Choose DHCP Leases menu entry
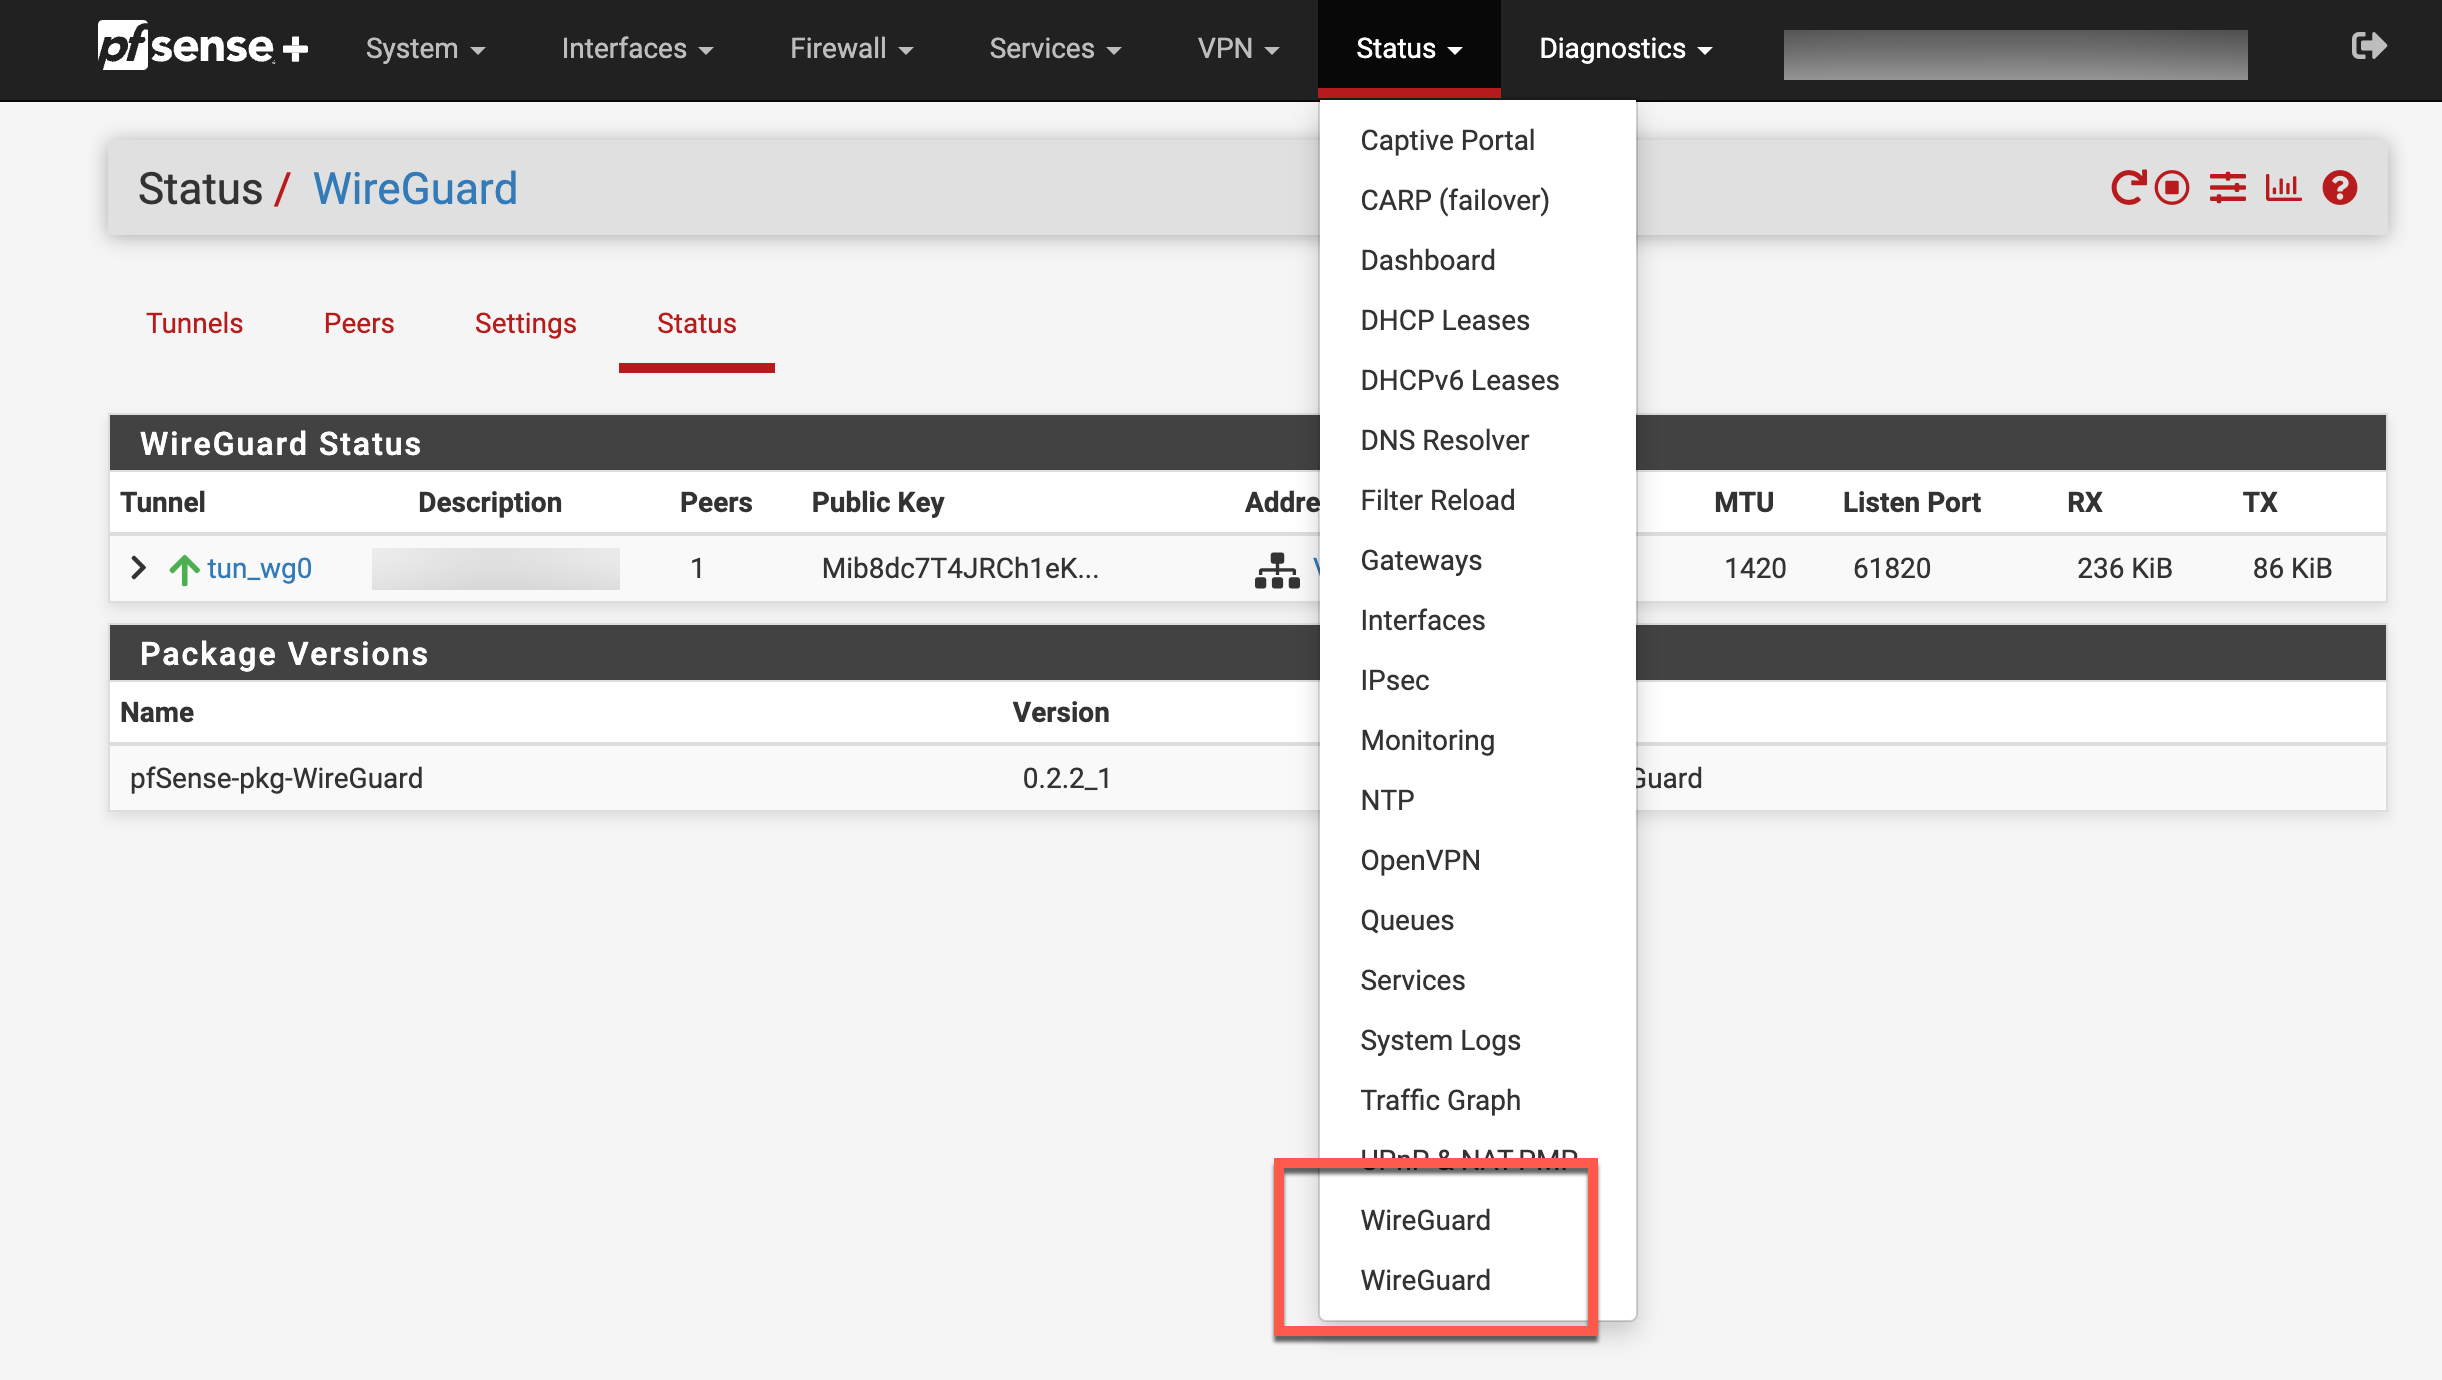Image resolution: width=2442 pixels, height=1380 pixels. click(x=1477, y=320)
